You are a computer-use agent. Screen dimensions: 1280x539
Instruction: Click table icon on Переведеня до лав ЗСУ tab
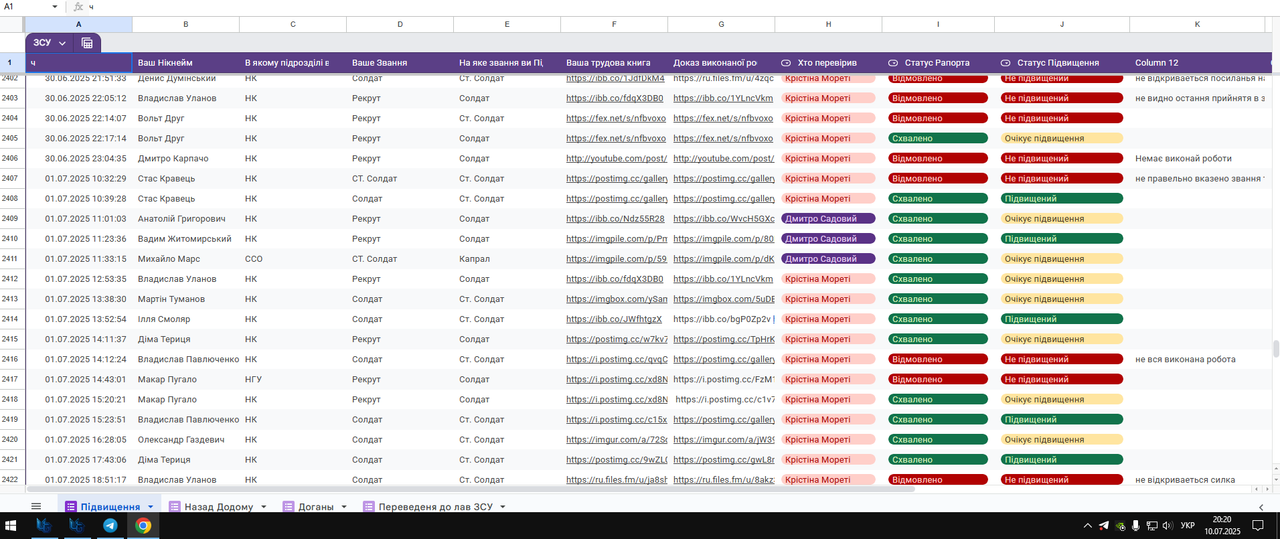tap(368, 507)
